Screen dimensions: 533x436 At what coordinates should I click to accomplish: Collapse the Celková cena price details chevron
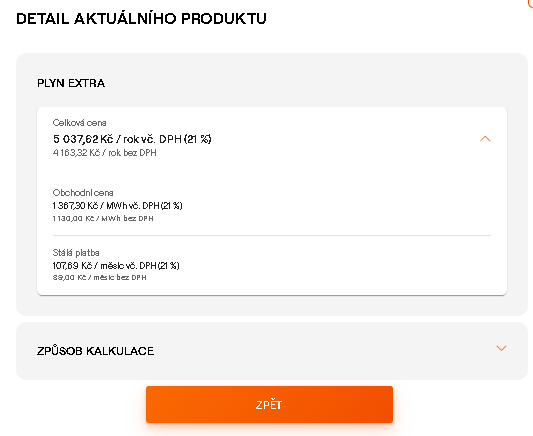(485, 139)
